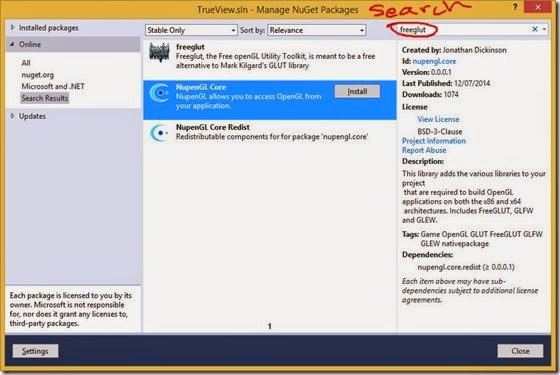Open the Project Information link
This screenshot has height=375, width=560.
[x=434, y=141]
